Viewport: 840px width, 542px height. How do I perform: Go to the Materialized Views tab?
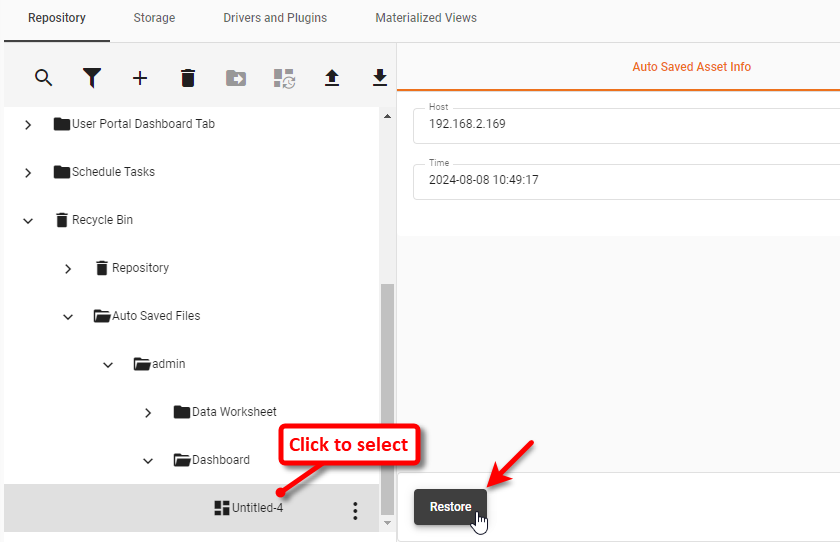pos(426,18)
